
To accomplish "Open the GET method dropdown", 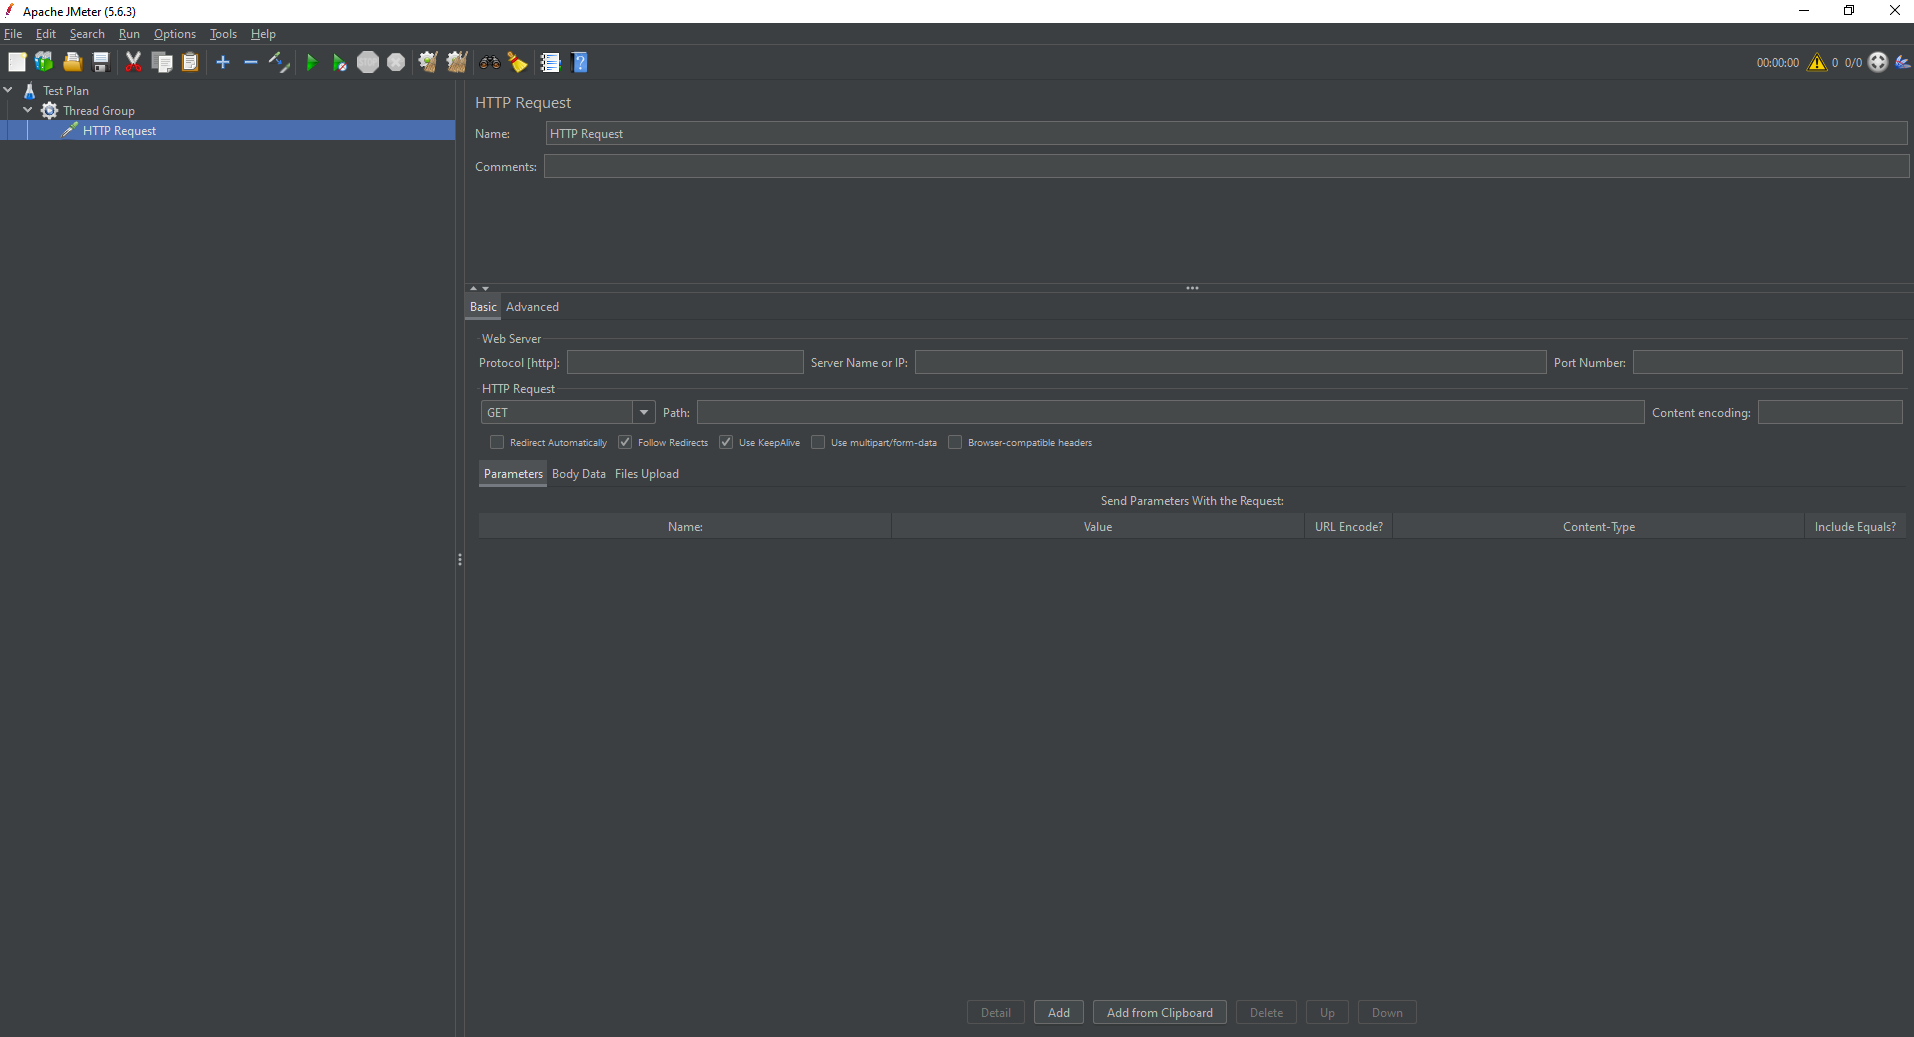I will pos(644,413).
